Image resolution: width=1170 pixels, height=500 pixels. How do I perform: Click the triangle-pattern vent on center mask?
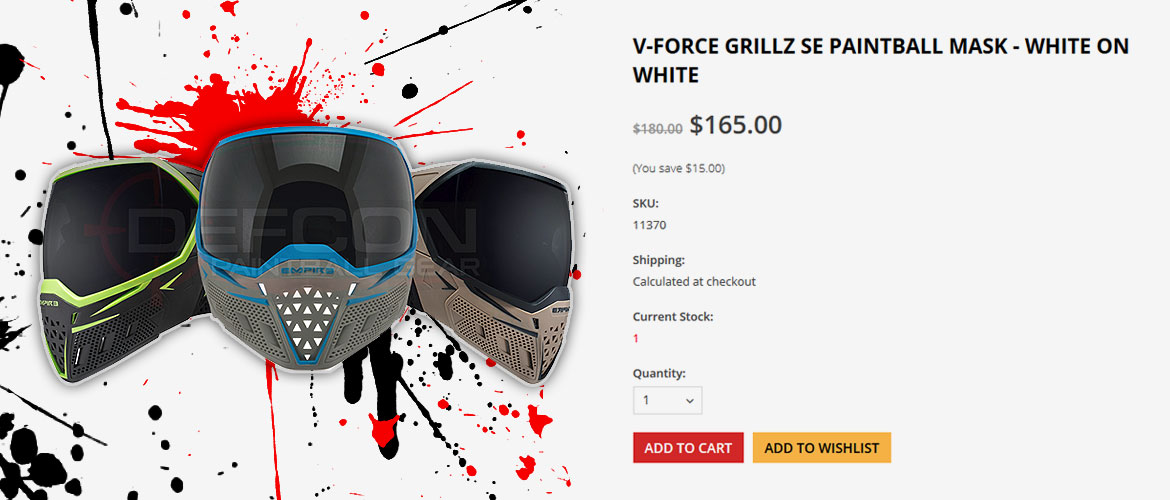(x=308, y=319)
